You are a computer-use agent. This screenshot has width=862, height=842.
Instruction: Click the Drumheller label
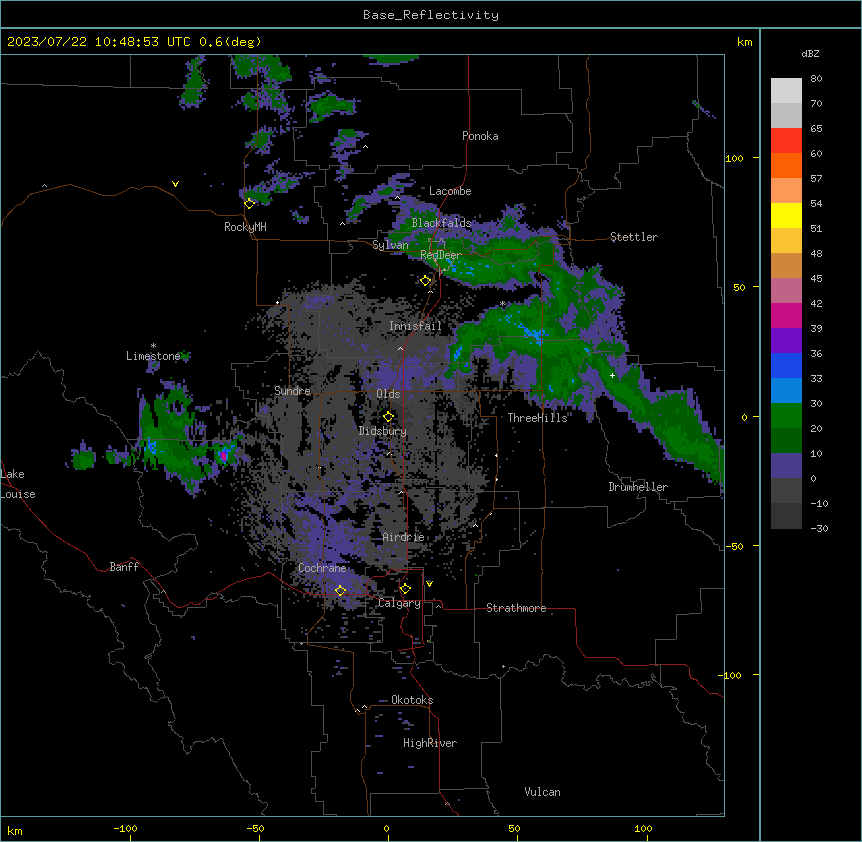tap(638, 487)
